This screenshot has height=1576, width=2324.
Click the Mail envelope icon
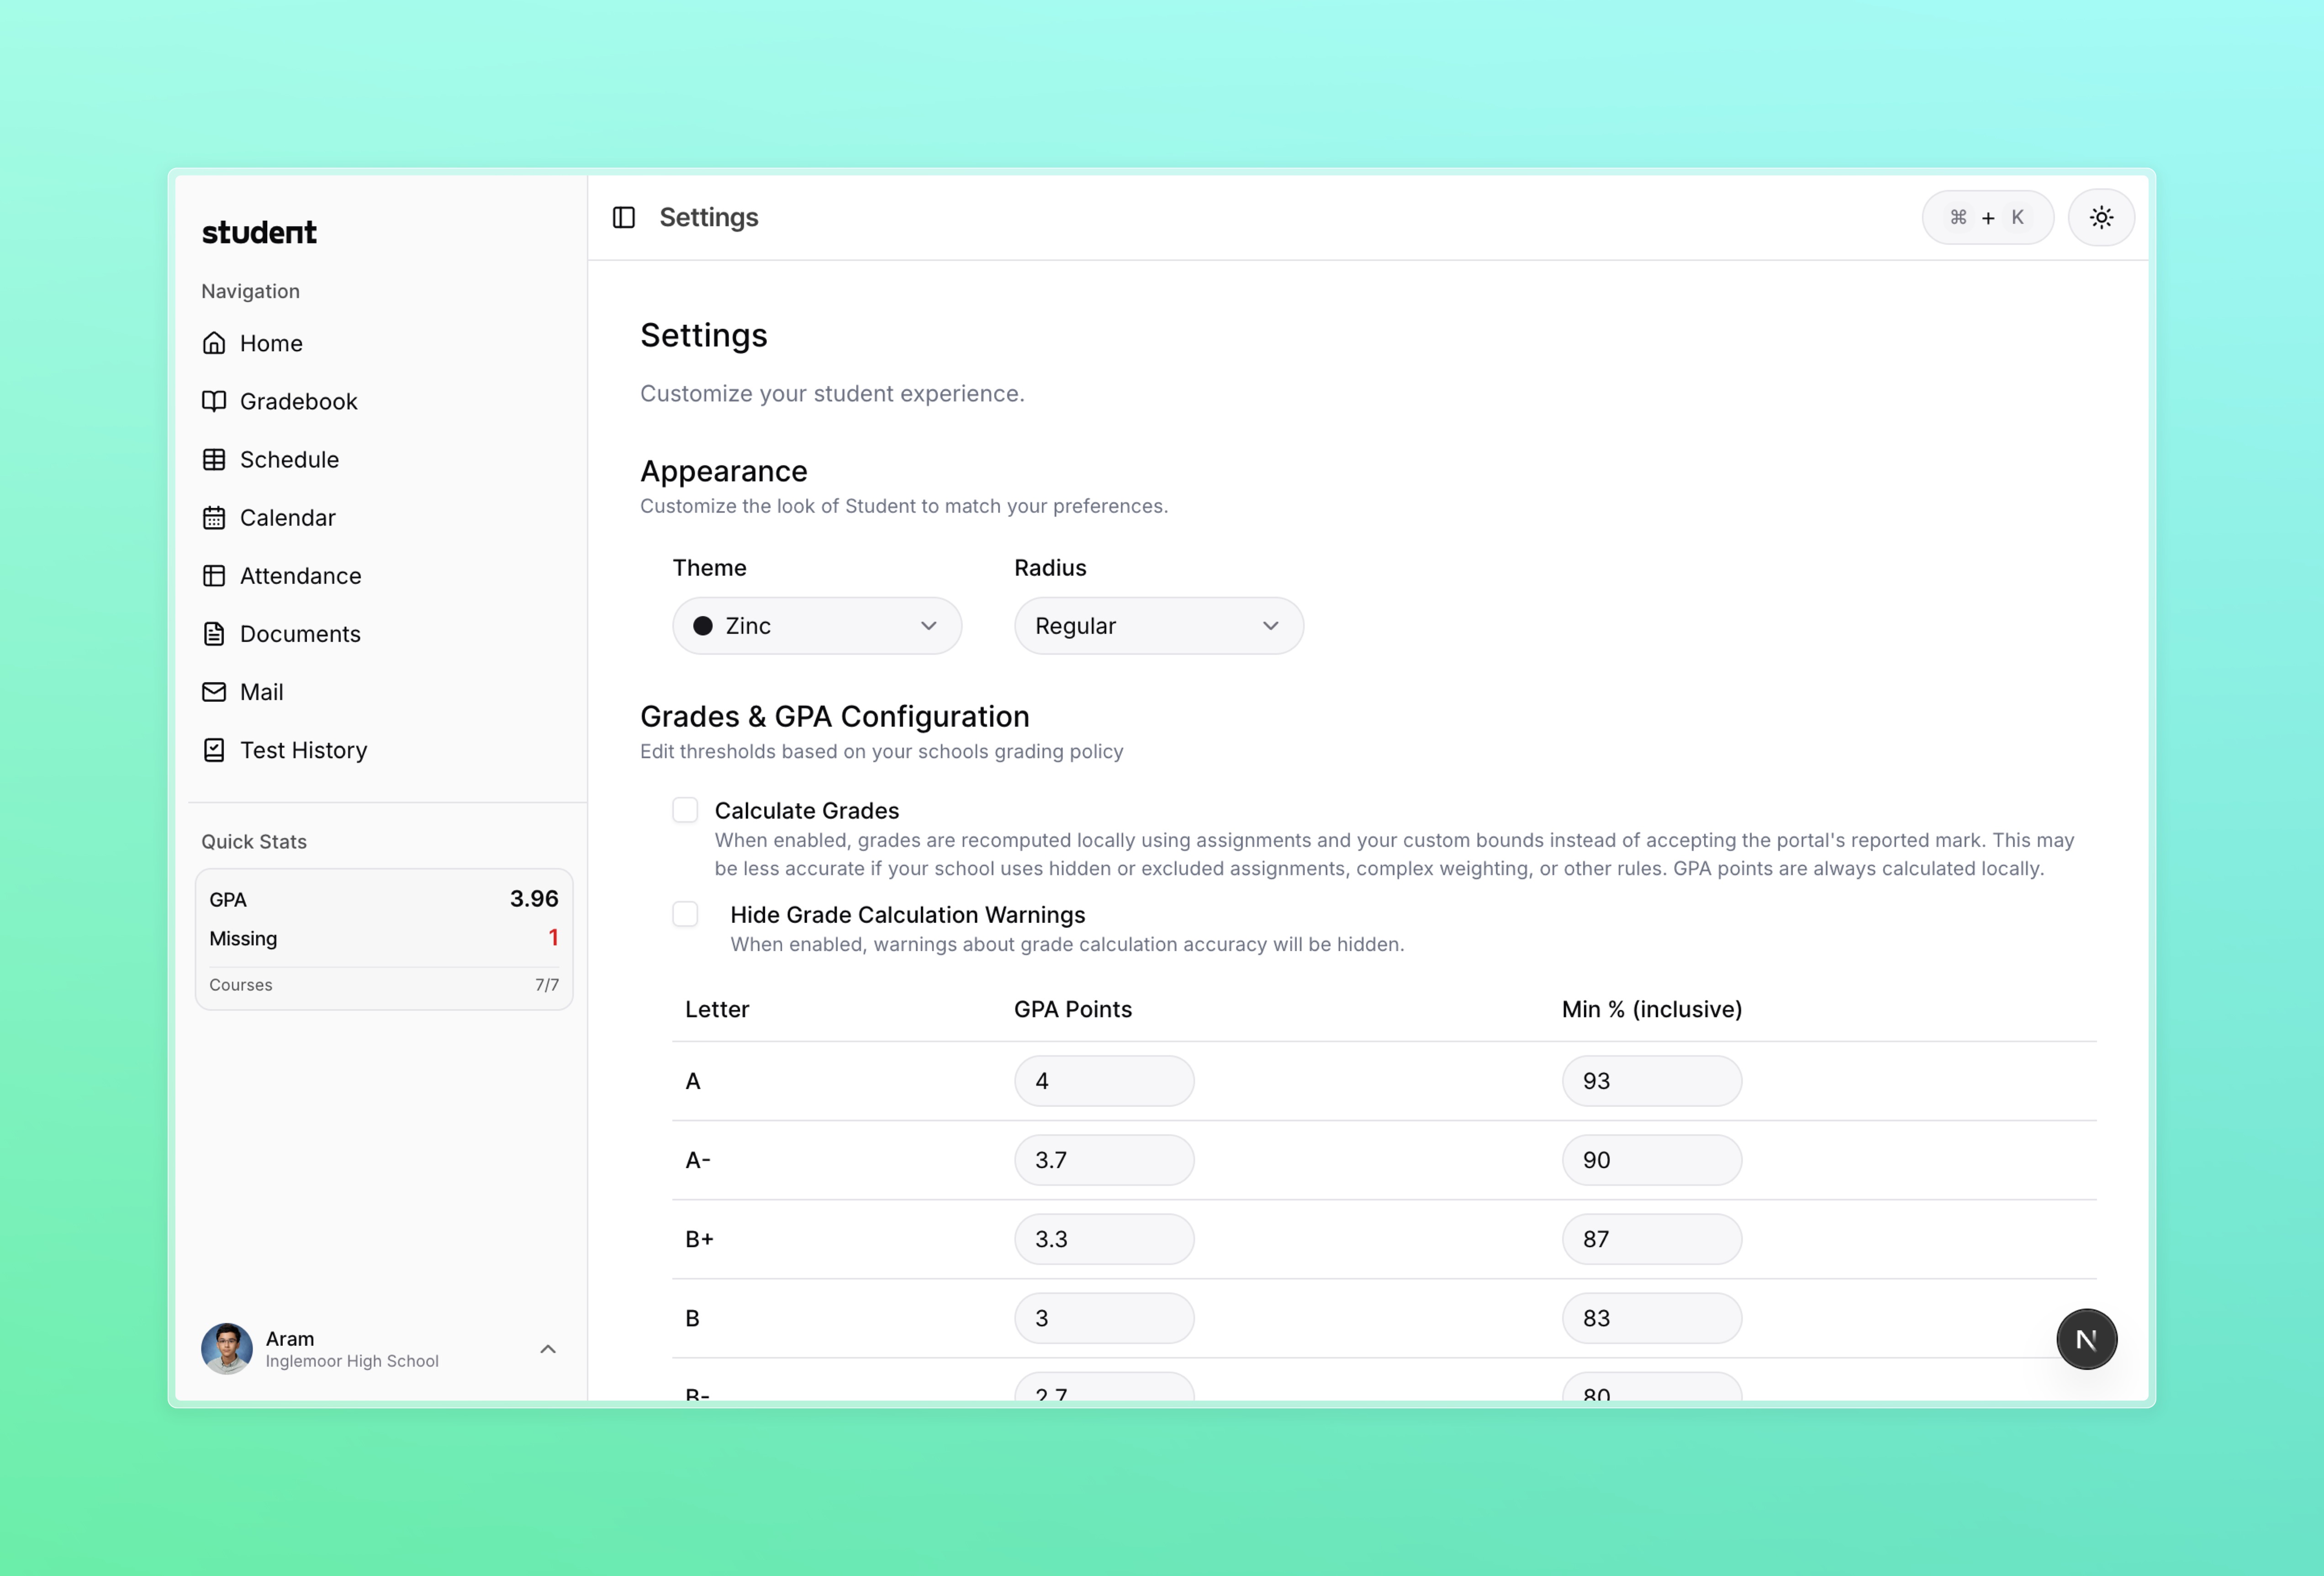click(x=214, y=692)
